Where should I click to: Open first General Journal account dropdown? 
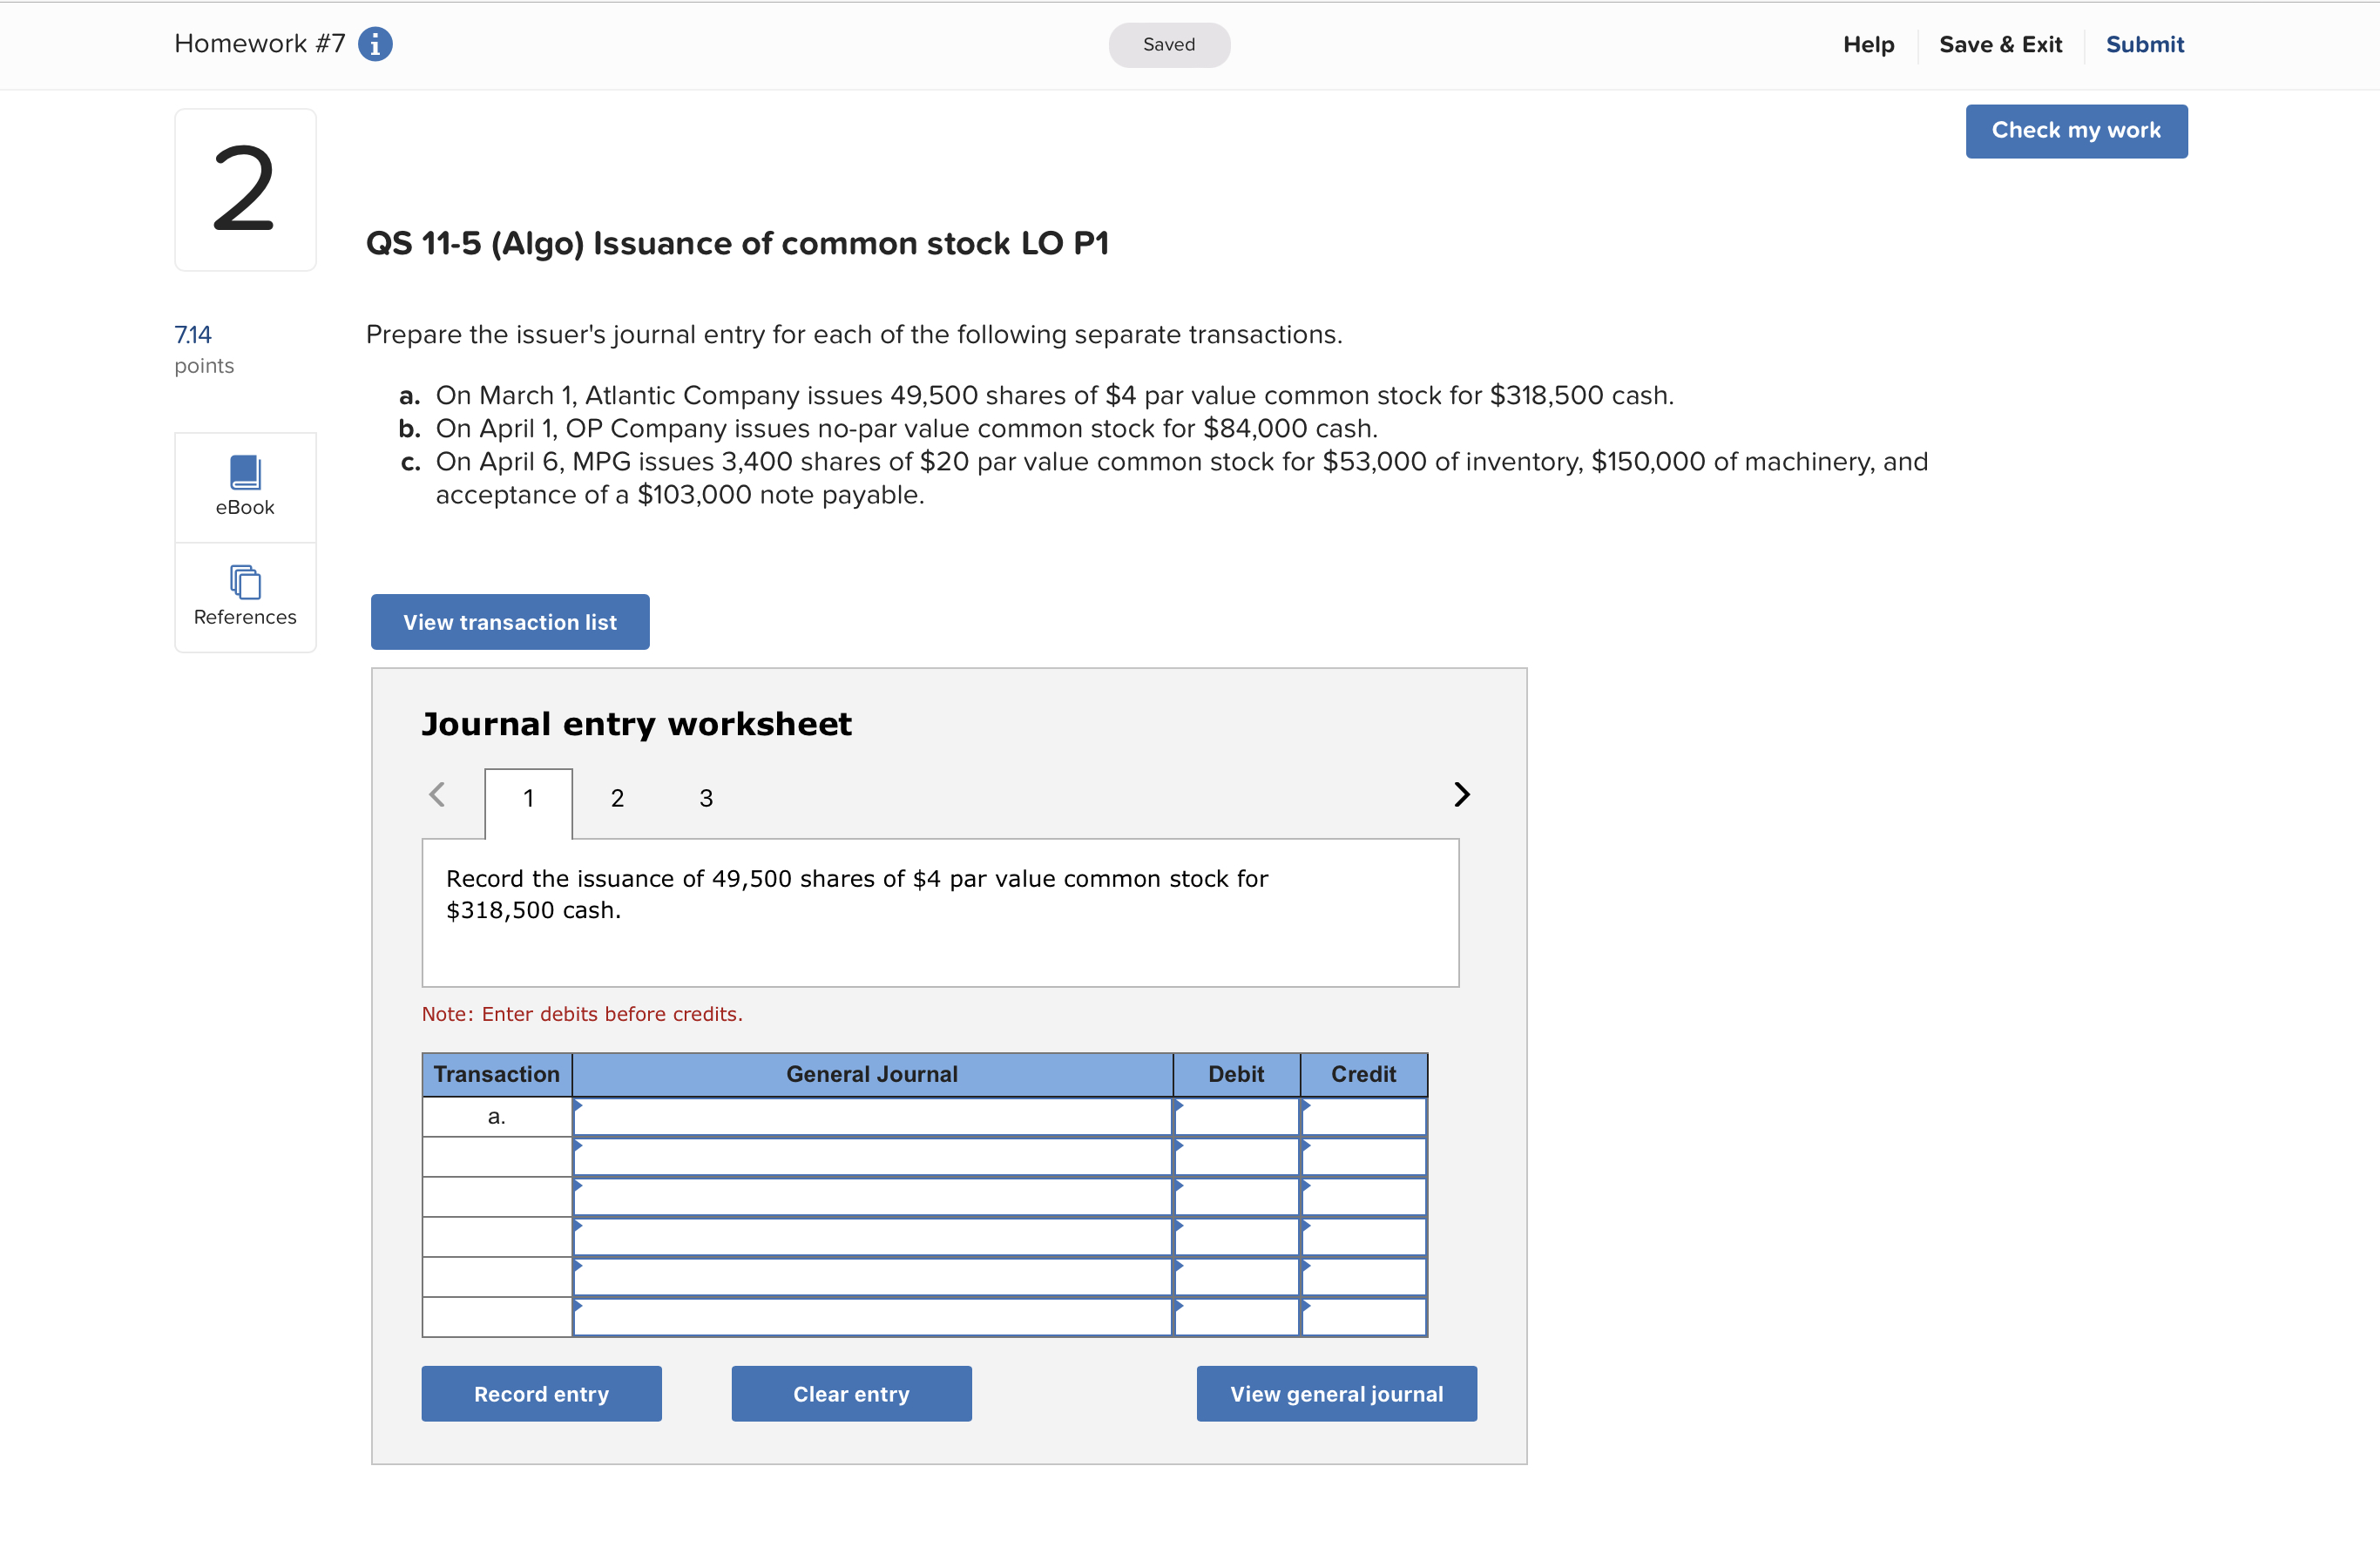pyautogui.click(x=871, y=1117)
